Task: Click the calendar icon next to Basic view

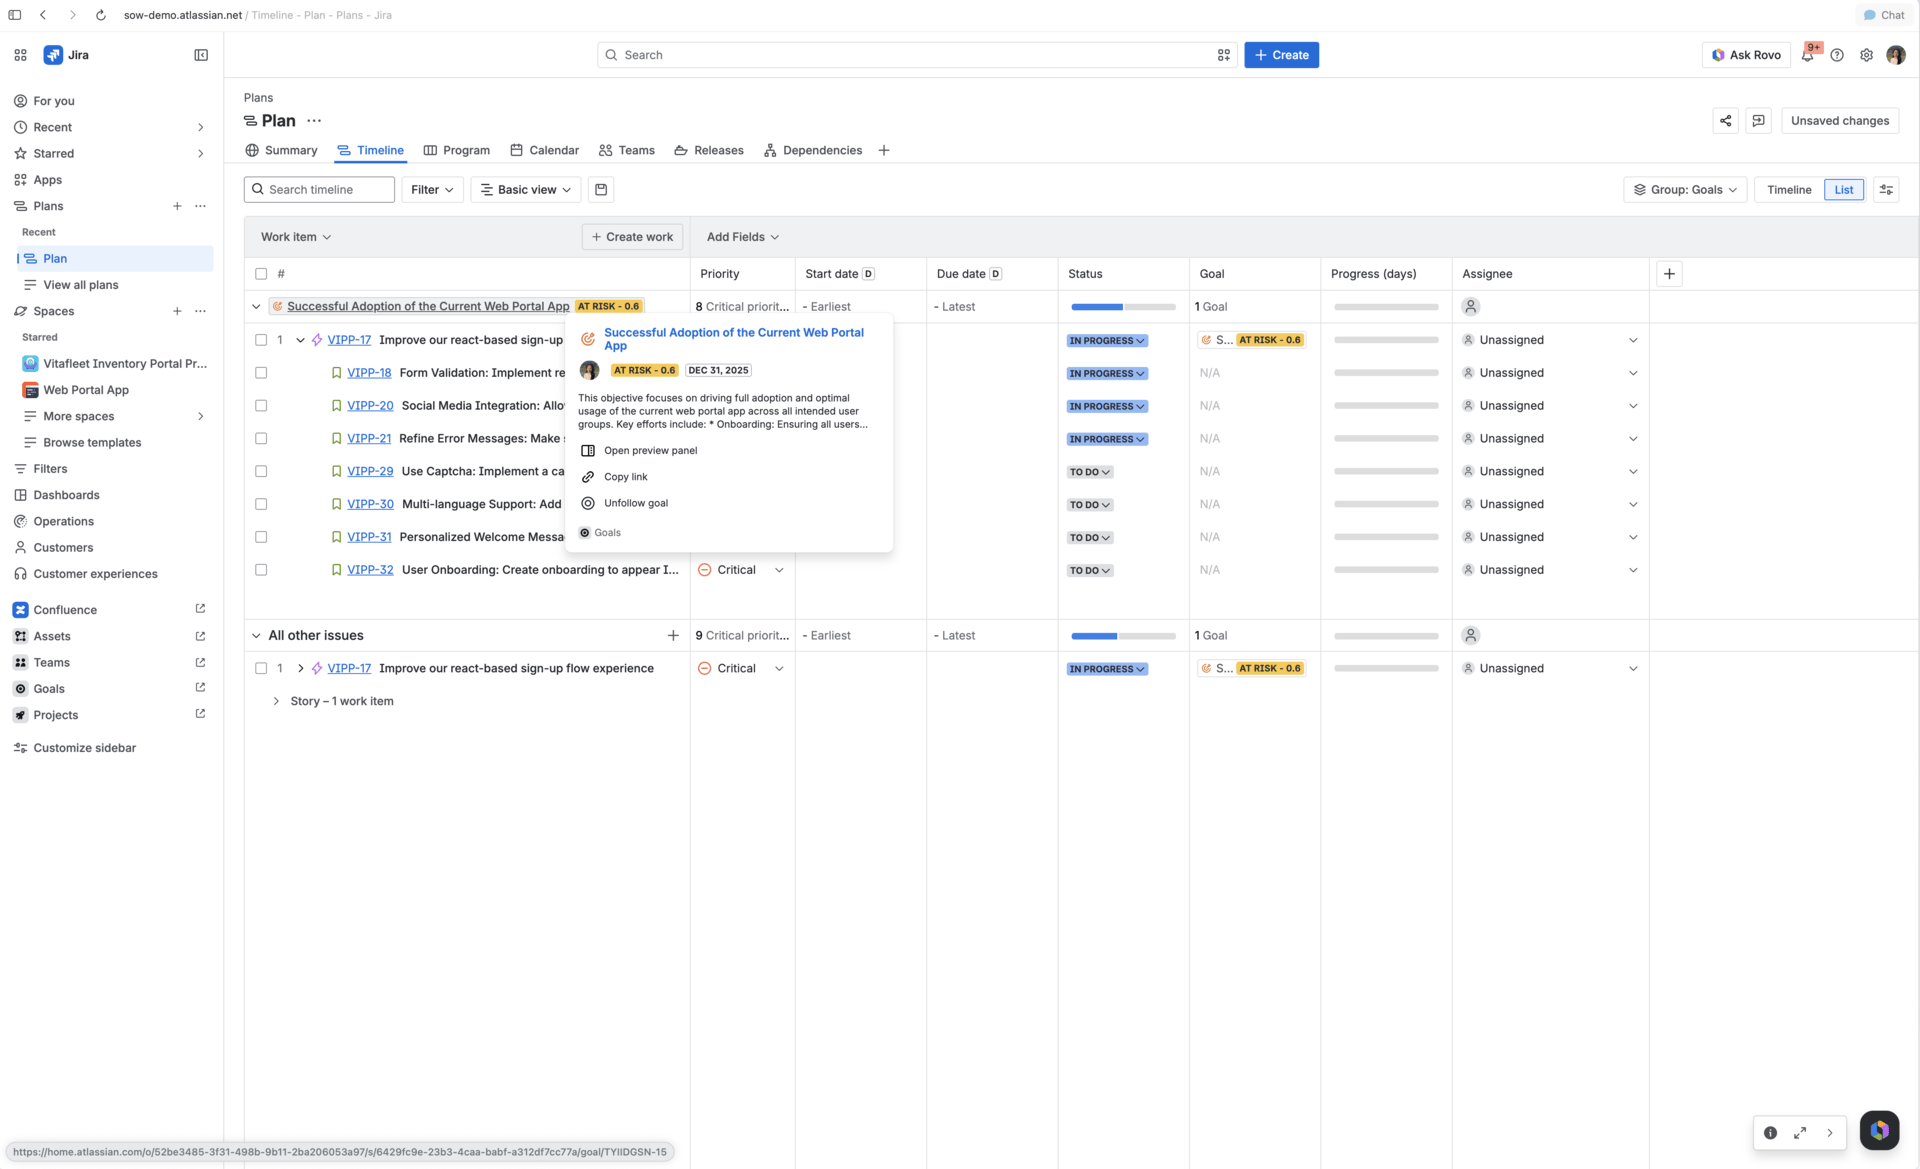Action: (601, 190)
